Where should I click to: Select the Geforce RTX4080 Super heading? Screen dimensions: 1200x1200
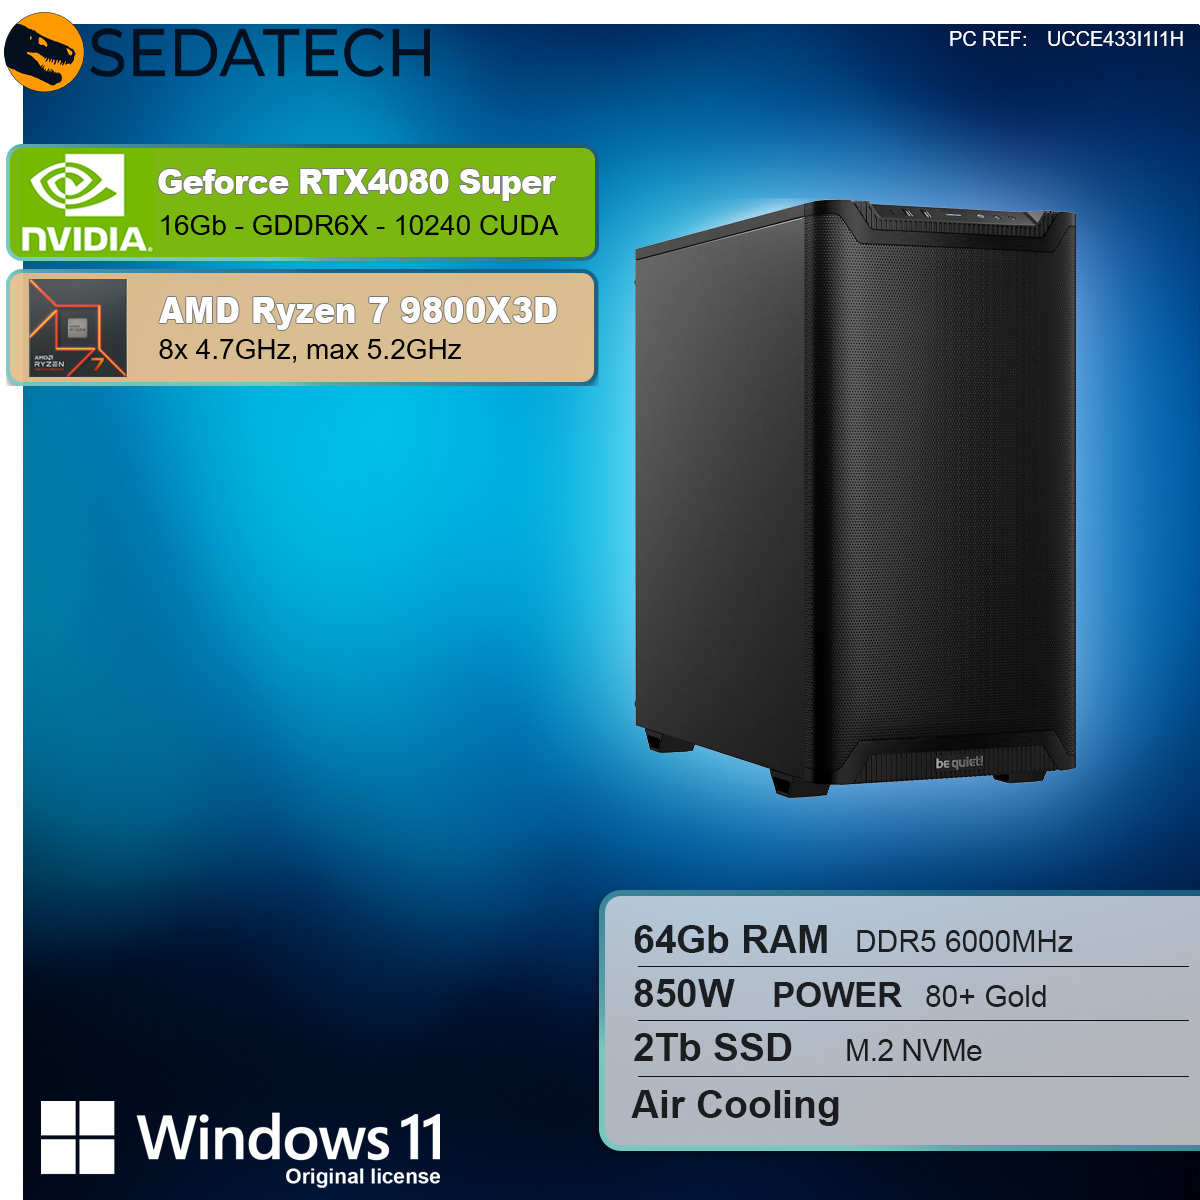coord(356,182)
